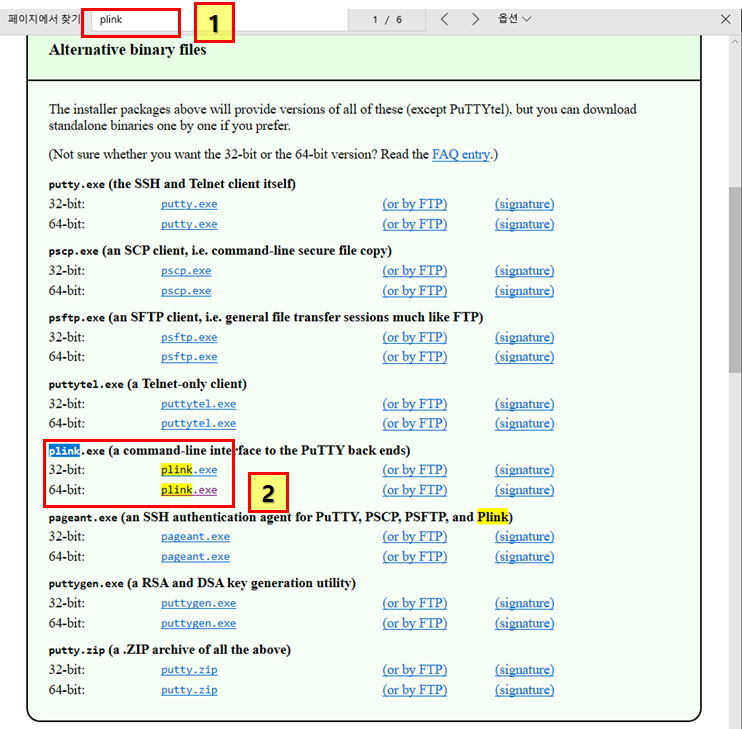Open signature for 32-bit puttygen.exe
The height and width of the screenshot is (729, 742).
[x=524, y=603]
